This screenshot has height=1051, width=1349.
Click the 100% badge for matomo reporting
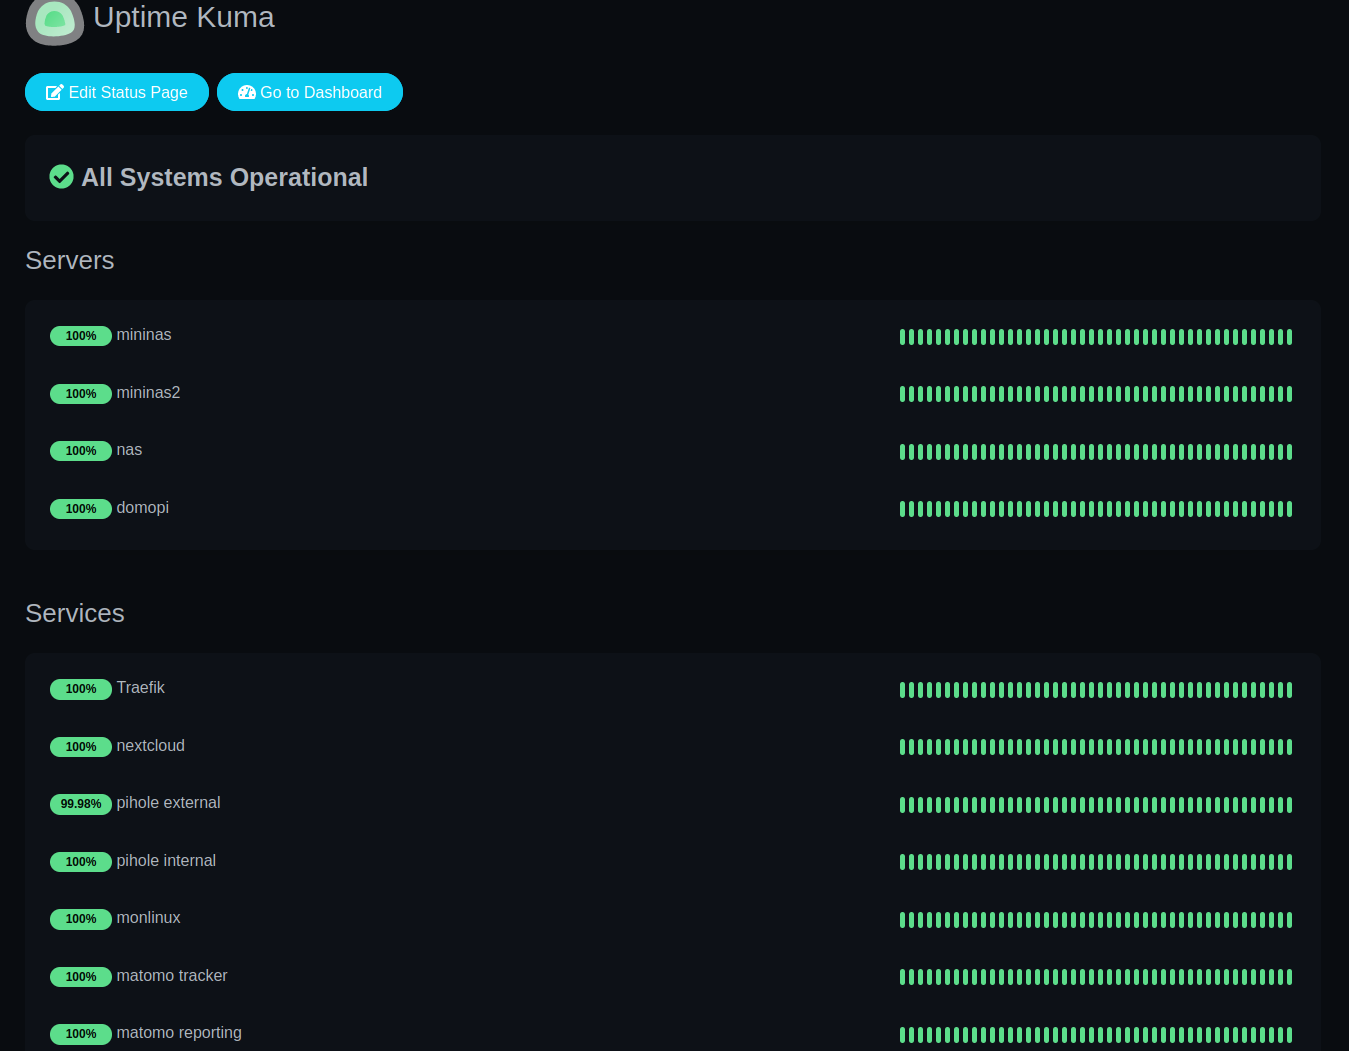pyautogui.click(x=81, y=1034)
